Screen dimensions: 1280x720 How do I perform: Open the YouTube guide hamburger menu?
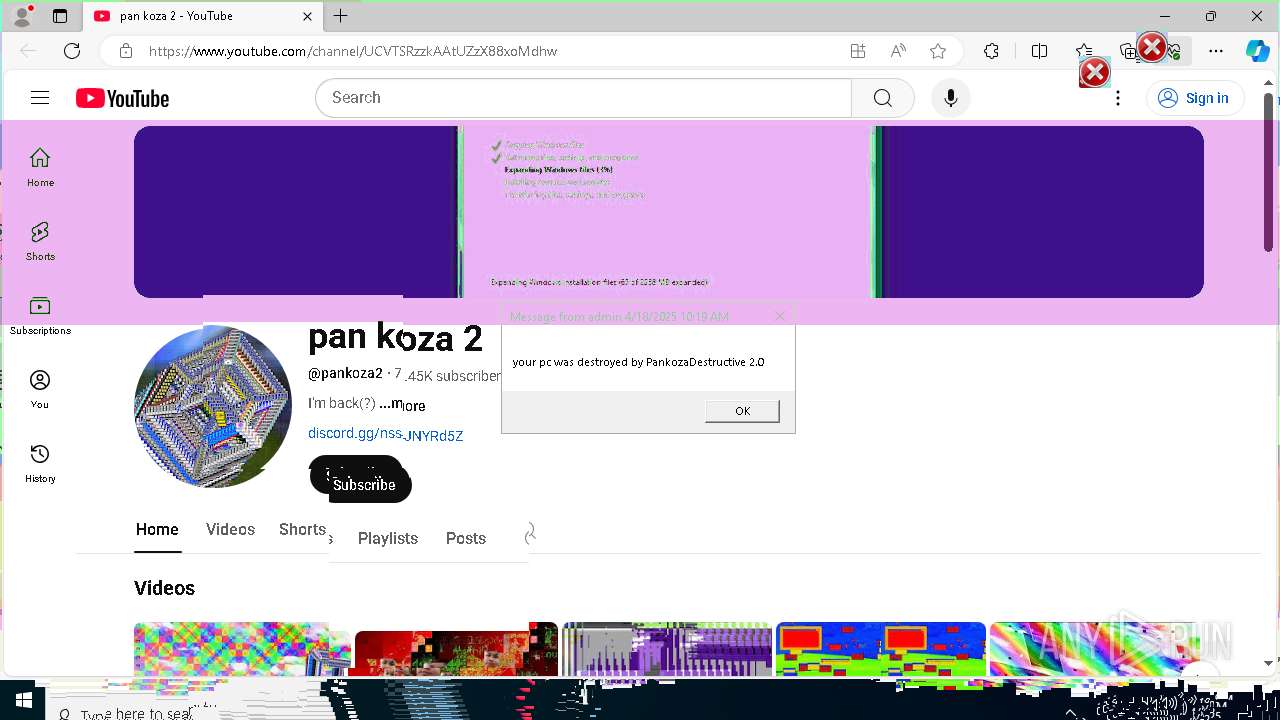click(x=40, y=97)
